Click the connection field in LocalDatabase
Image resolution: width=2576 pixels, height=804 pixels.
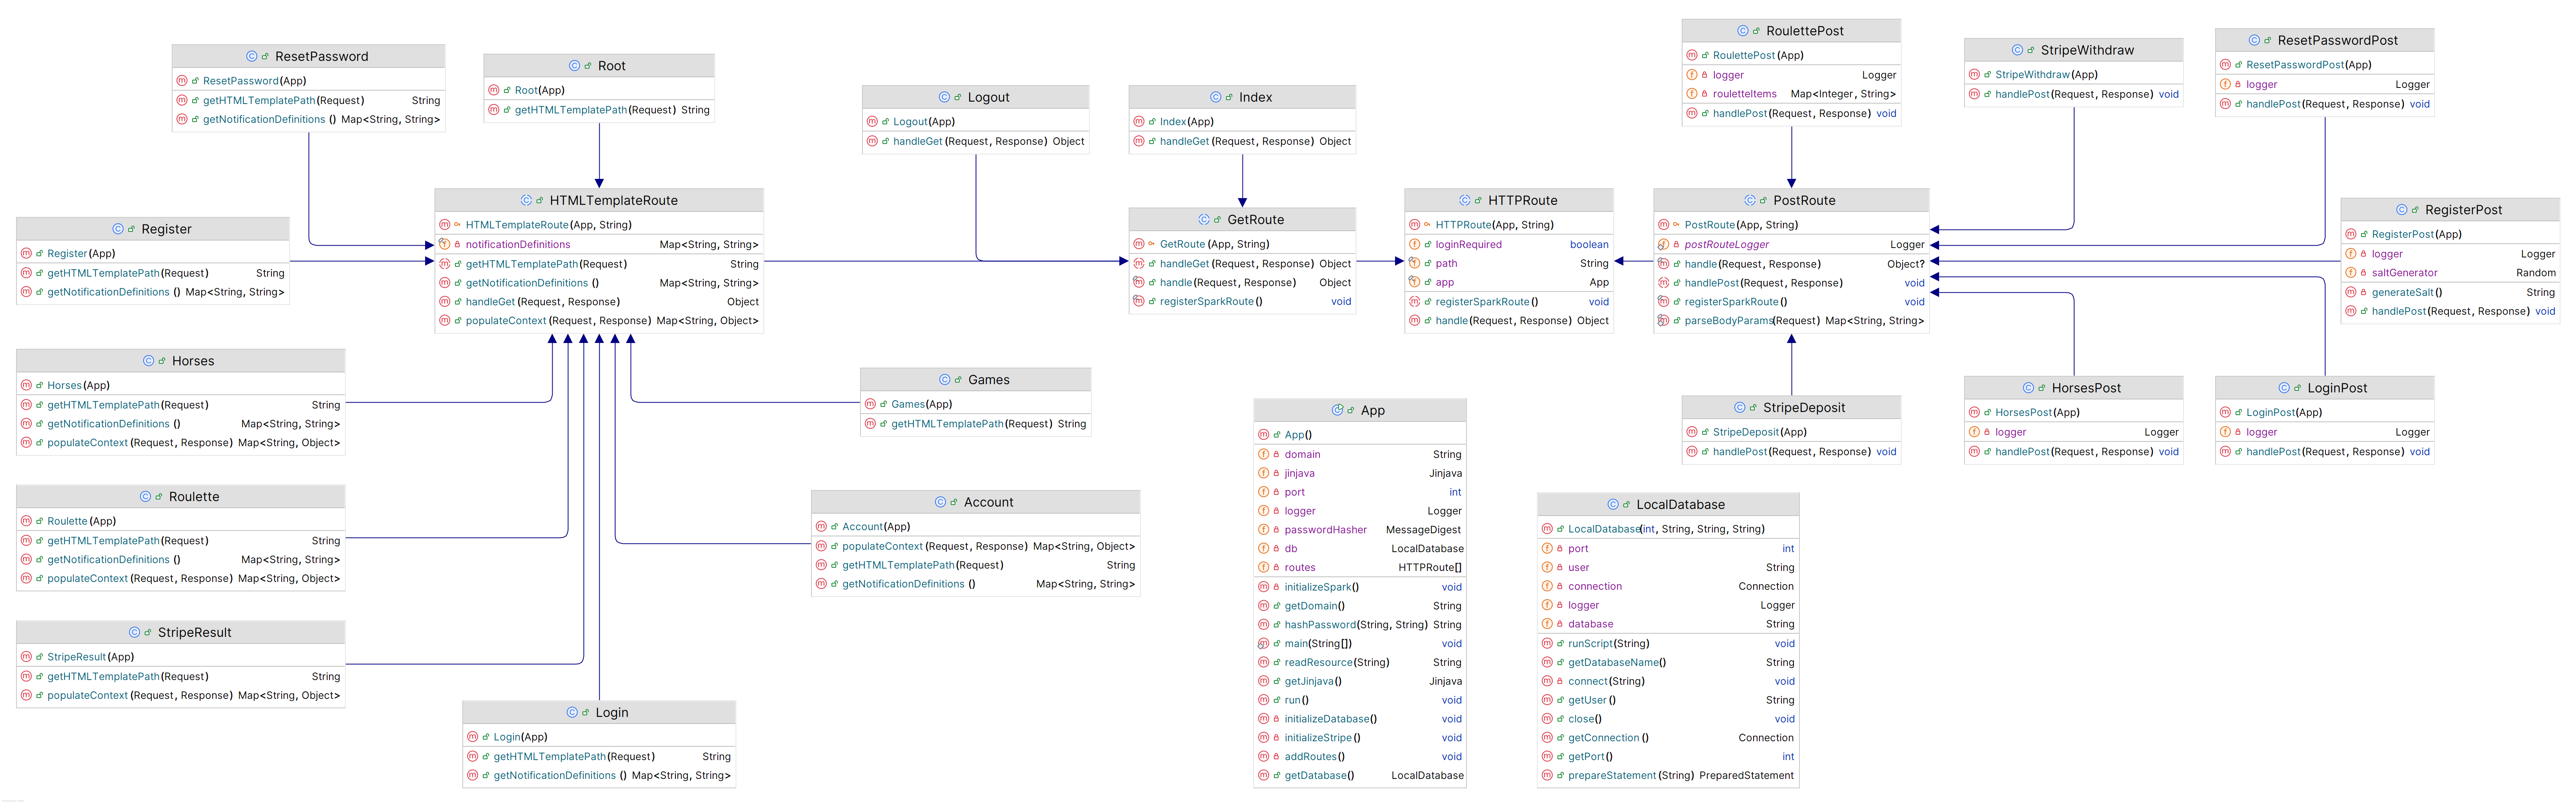[1668, 587]
